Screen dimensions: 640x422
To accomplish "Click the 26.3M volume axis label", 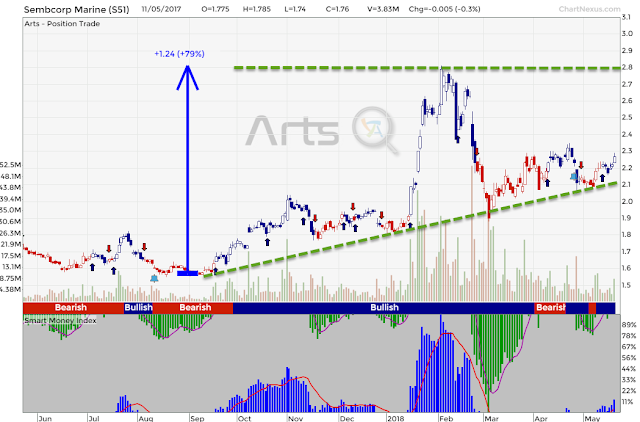I will click(11, 233).
